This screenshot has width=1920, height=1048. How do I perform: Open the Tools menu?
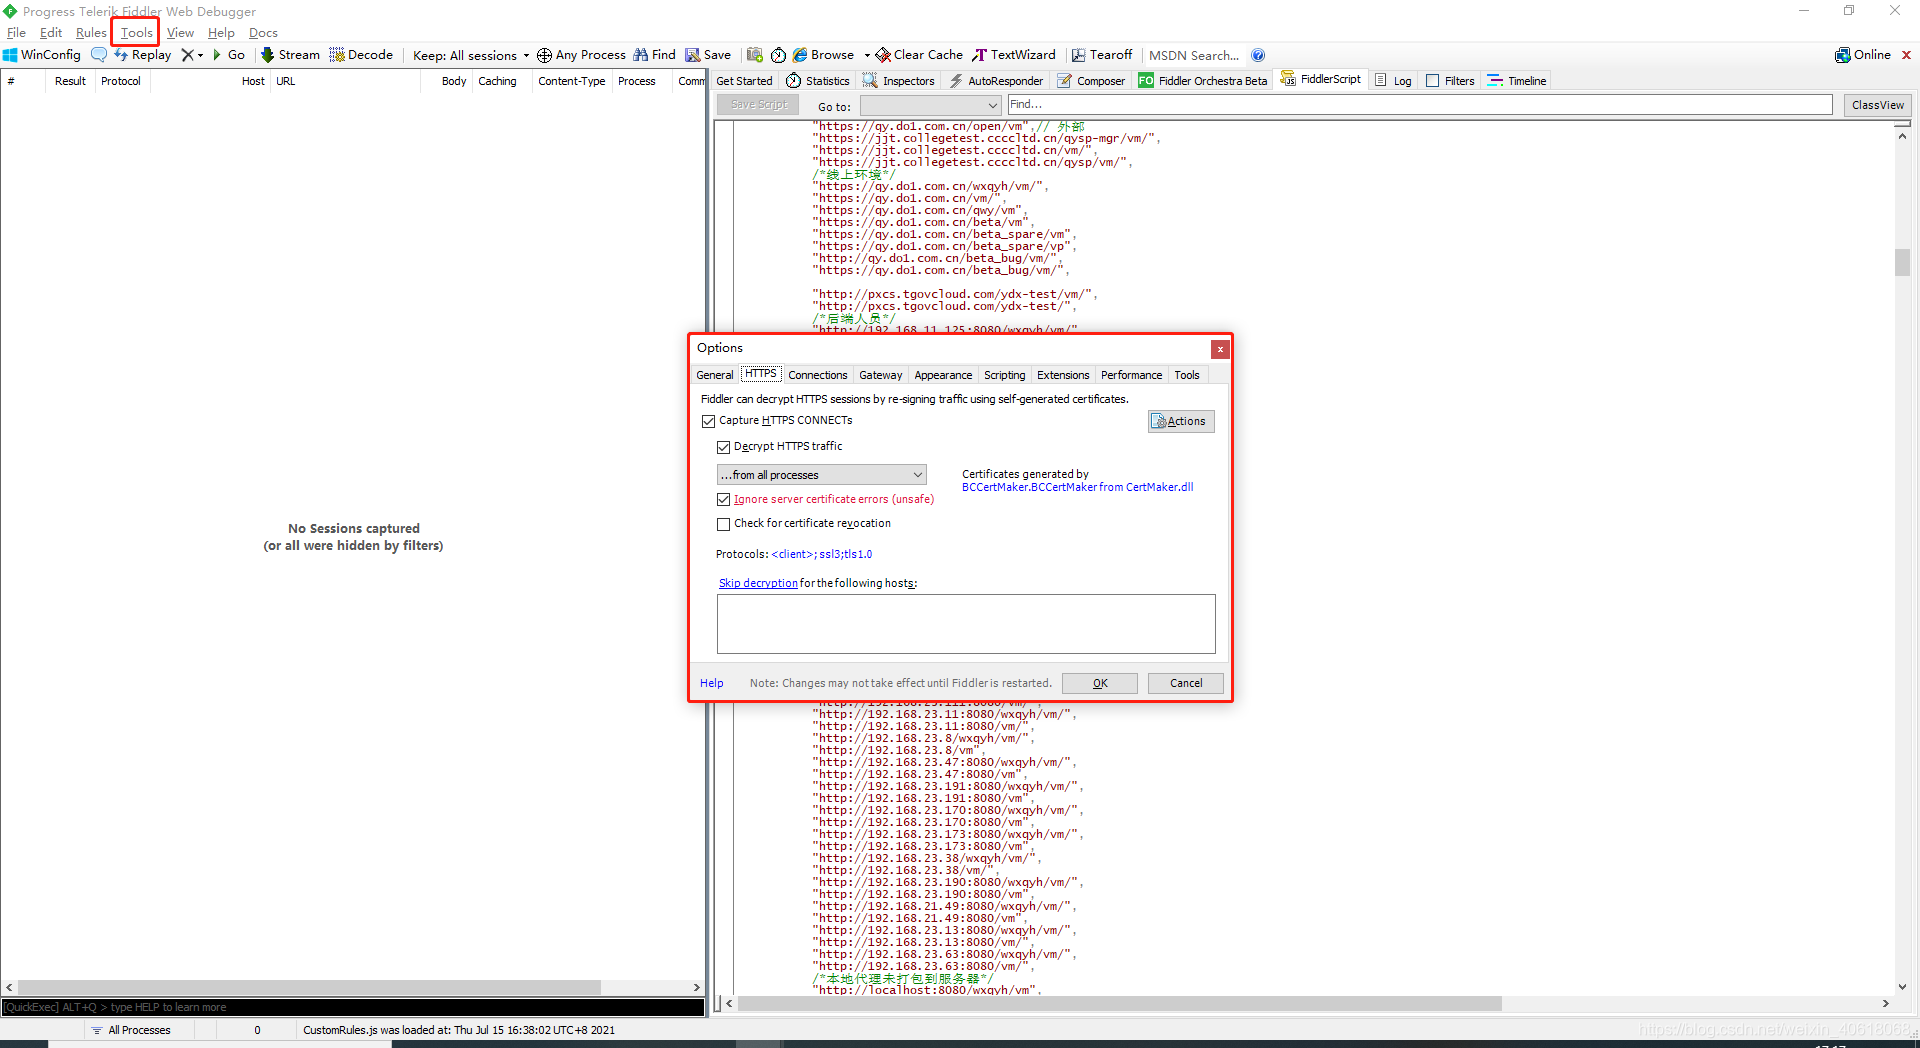[x=136, y=33]
